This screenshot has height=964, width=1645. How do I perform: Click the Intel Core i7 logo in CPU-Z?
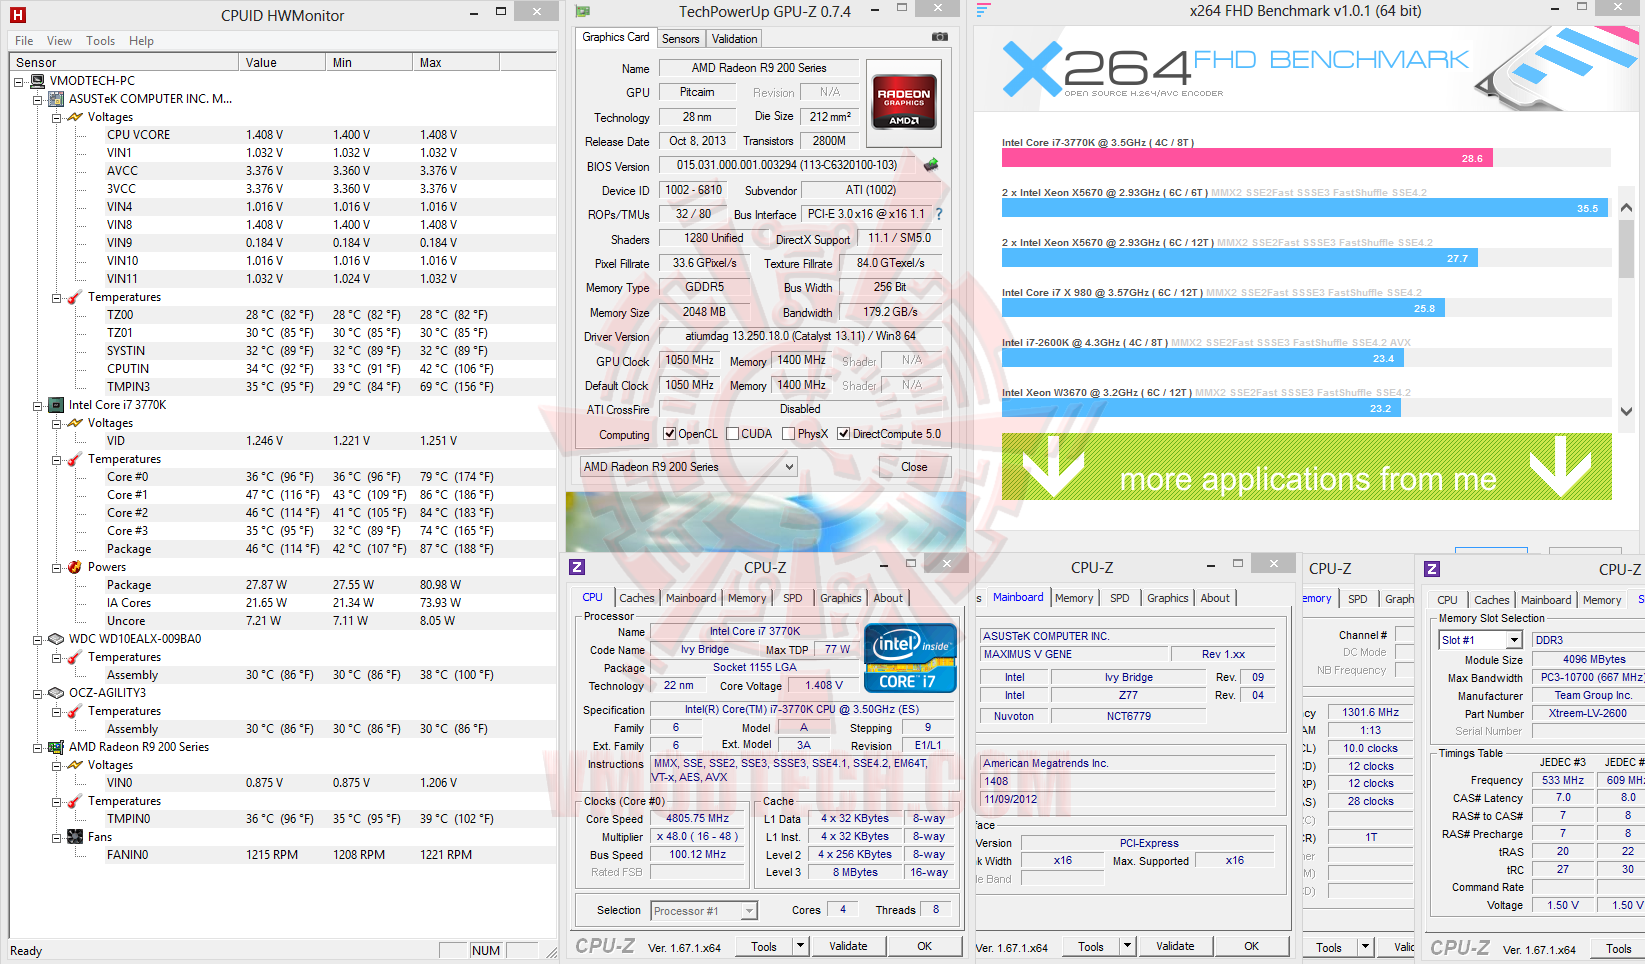point(910,658)
